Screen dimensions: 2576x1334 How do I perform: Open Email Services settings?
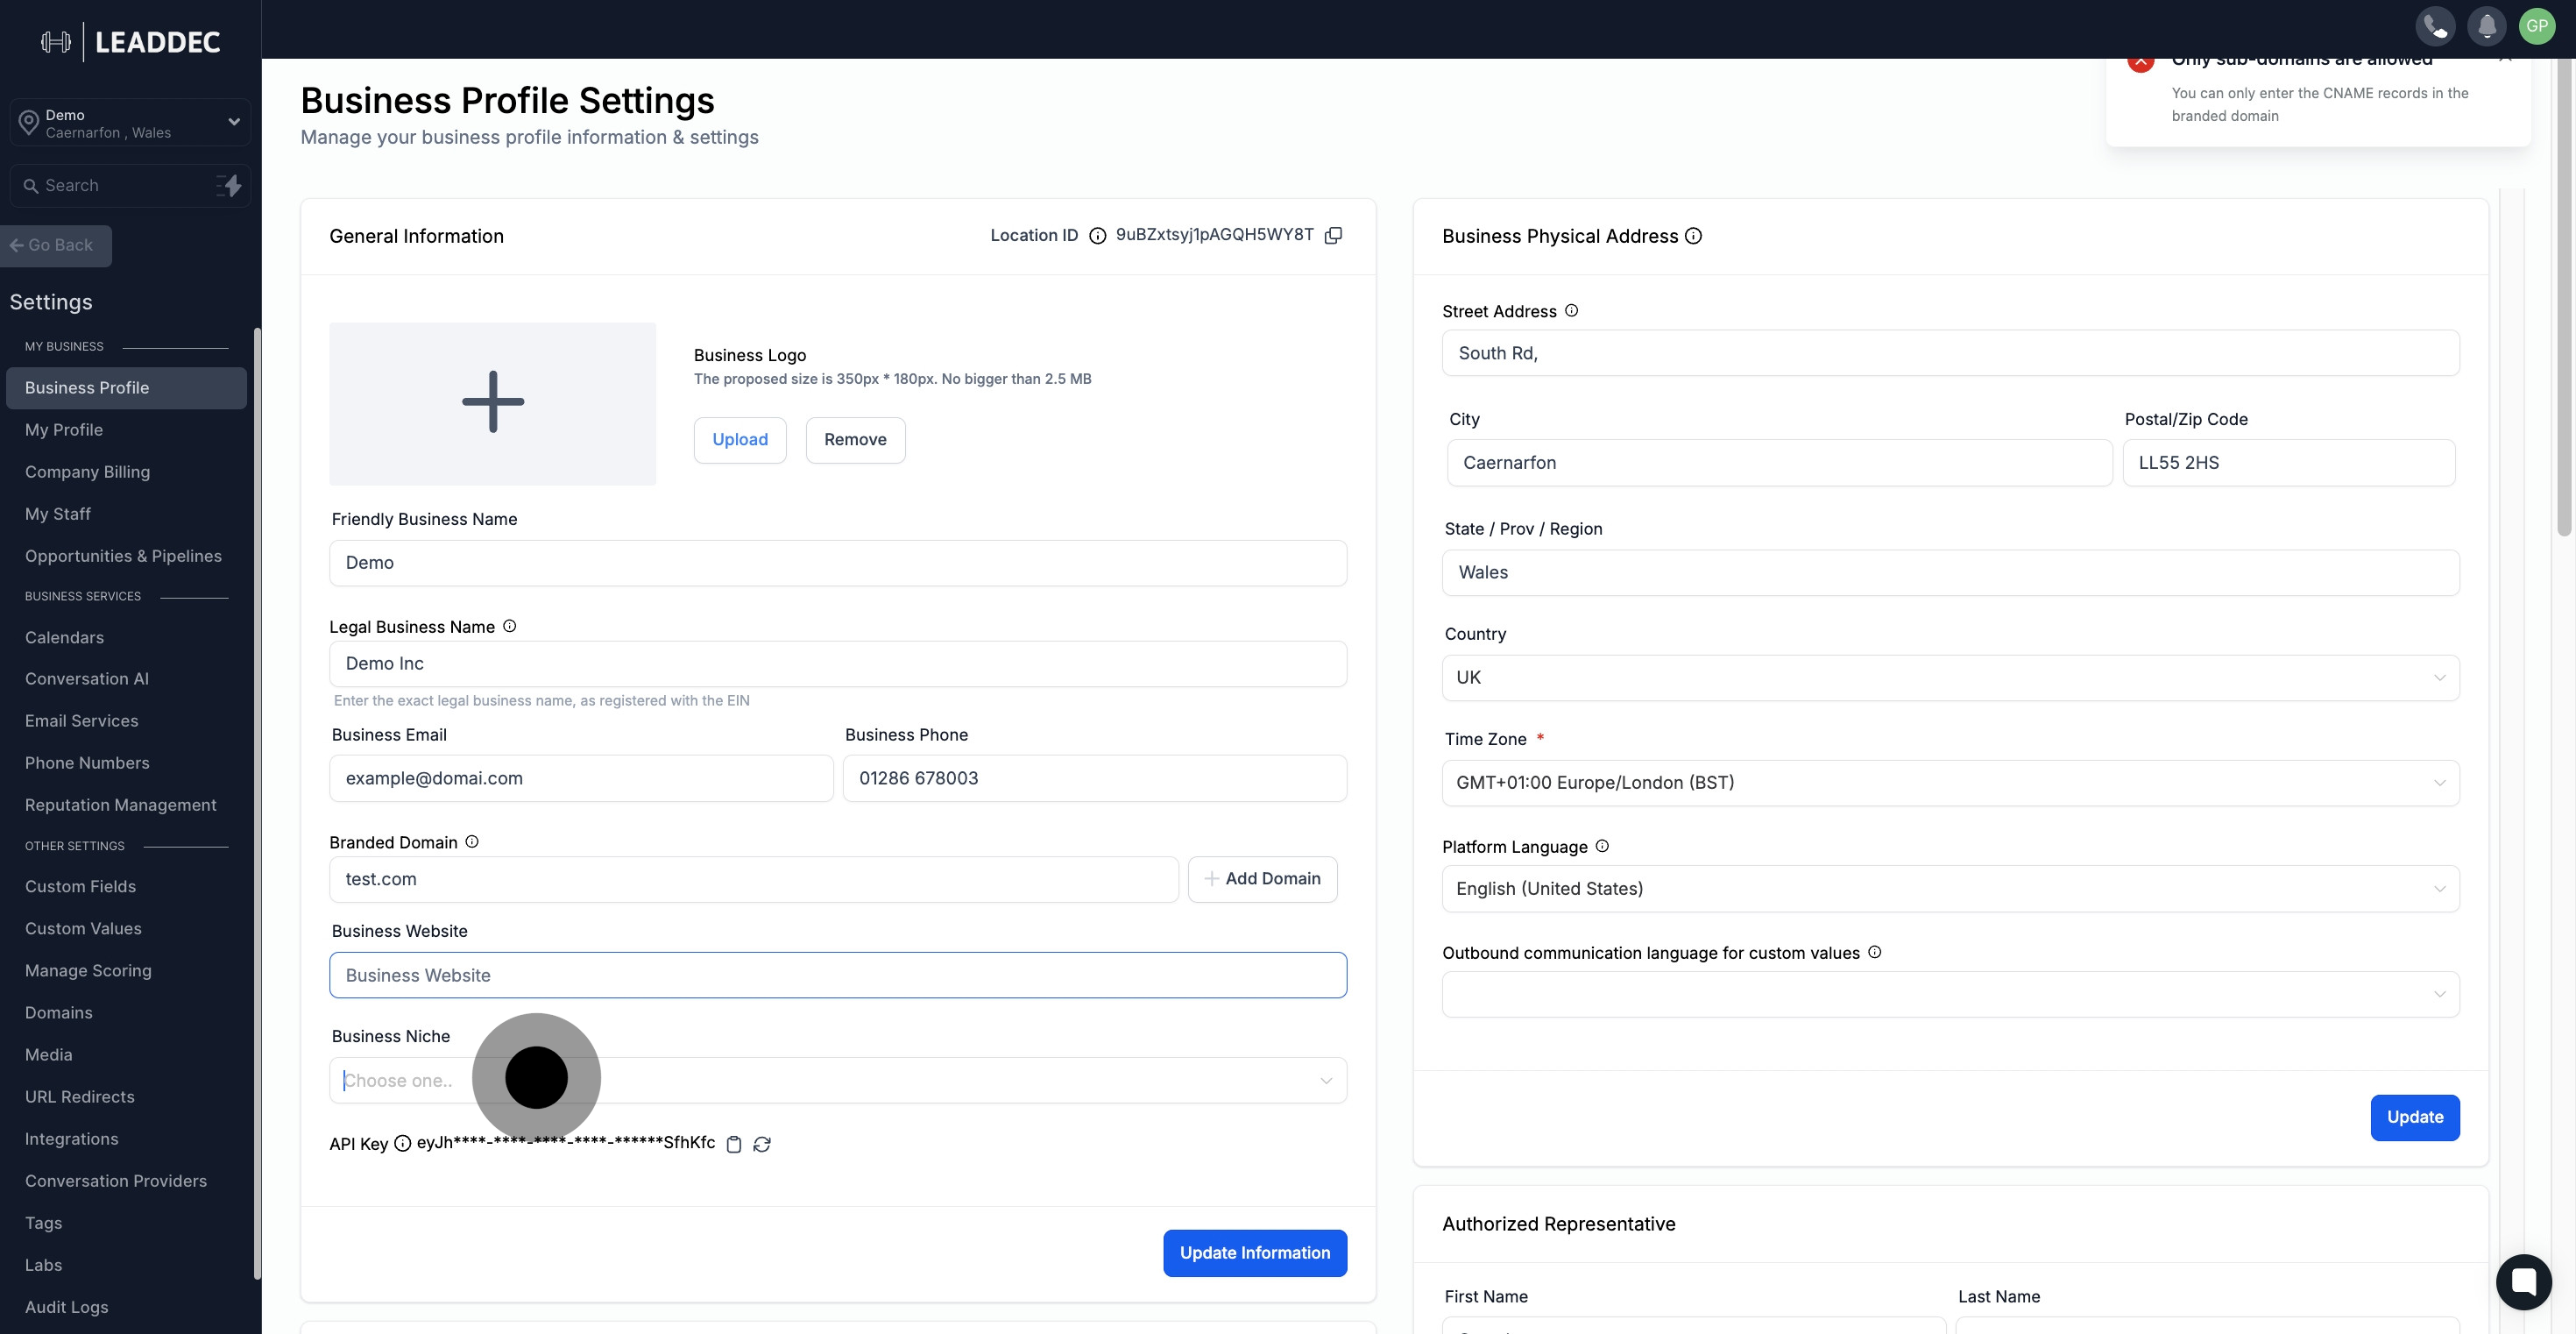coord(81,721)
